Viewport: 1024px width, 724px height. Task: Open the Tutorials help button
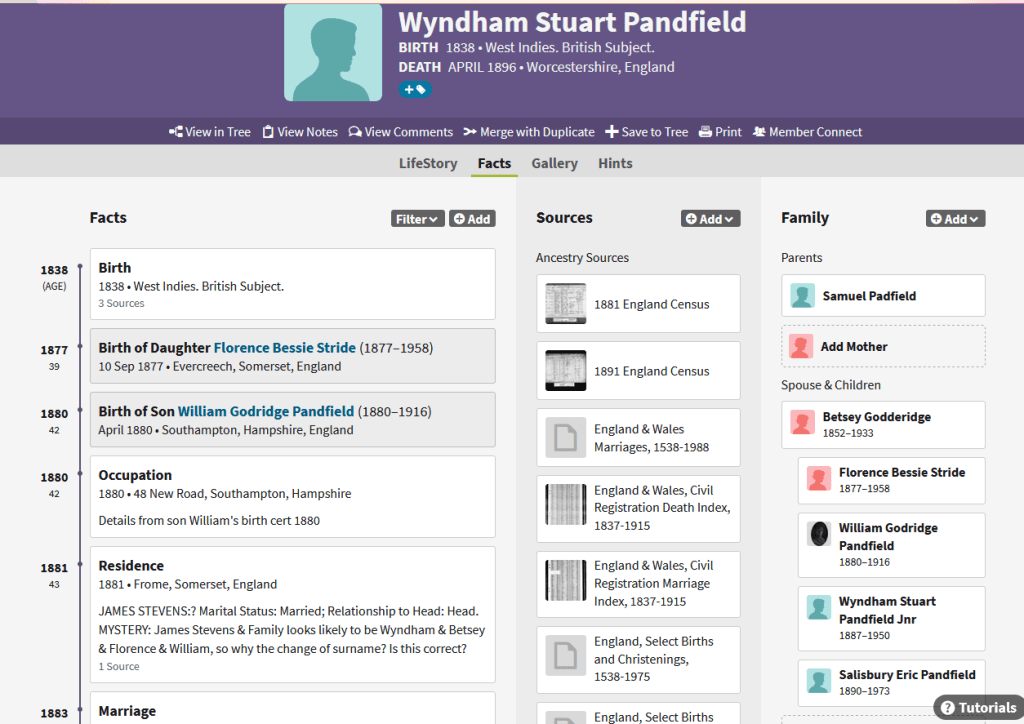978,707
